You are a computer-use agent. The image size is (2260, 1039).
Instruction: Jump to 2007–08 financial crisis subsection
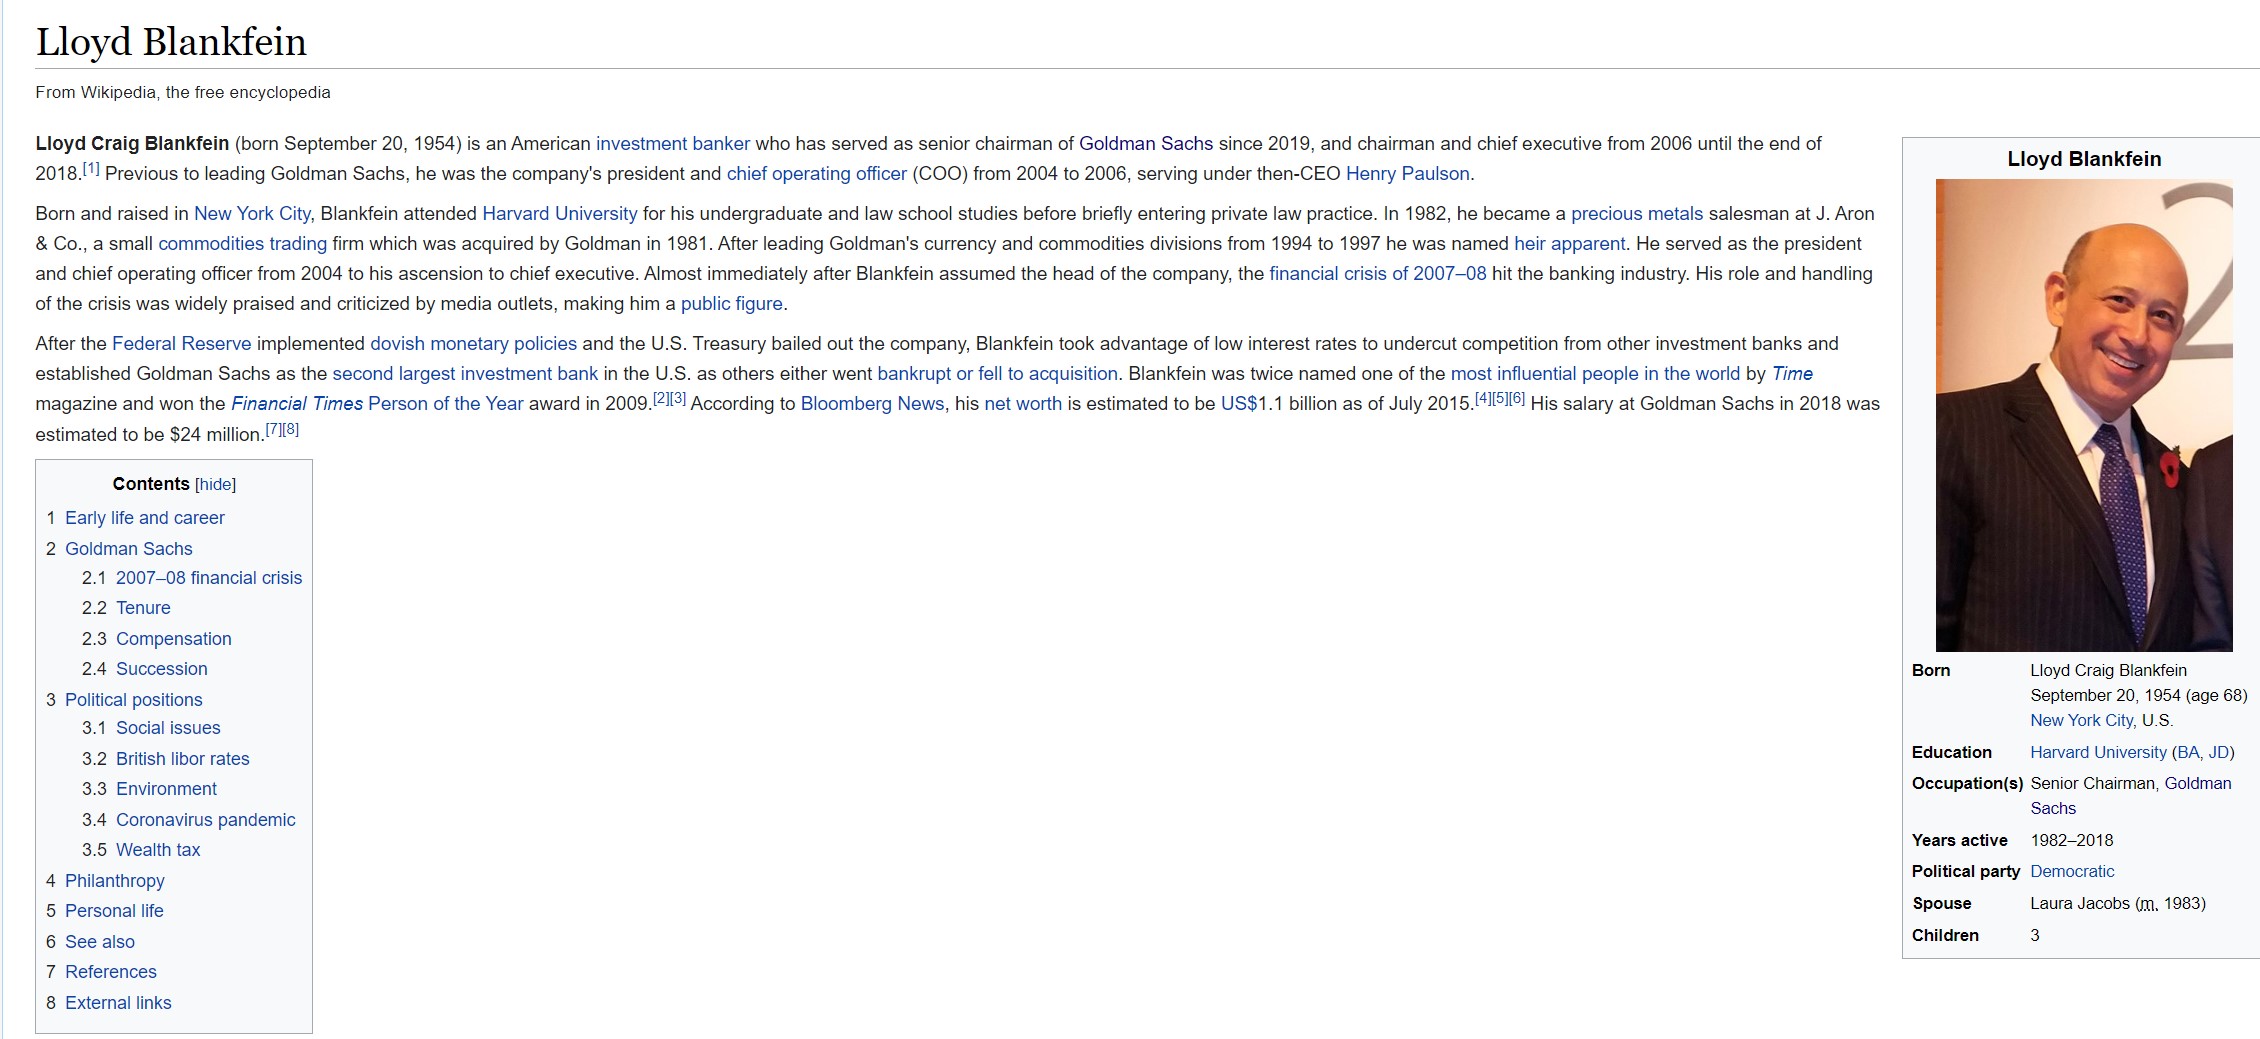tap(209, 578)
